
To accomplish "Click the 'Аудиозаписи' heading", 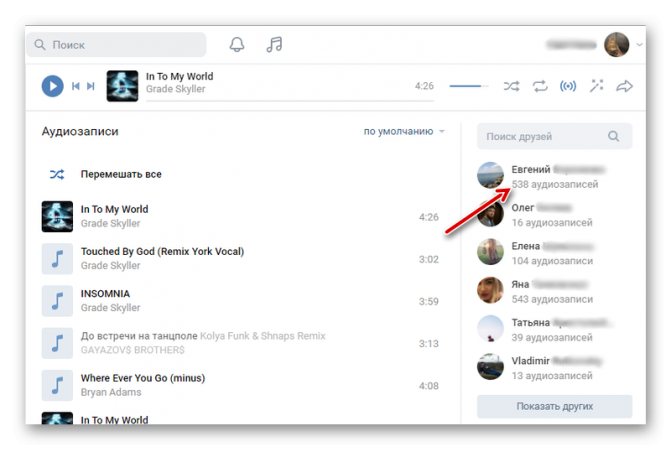I will tap(80, 131).
